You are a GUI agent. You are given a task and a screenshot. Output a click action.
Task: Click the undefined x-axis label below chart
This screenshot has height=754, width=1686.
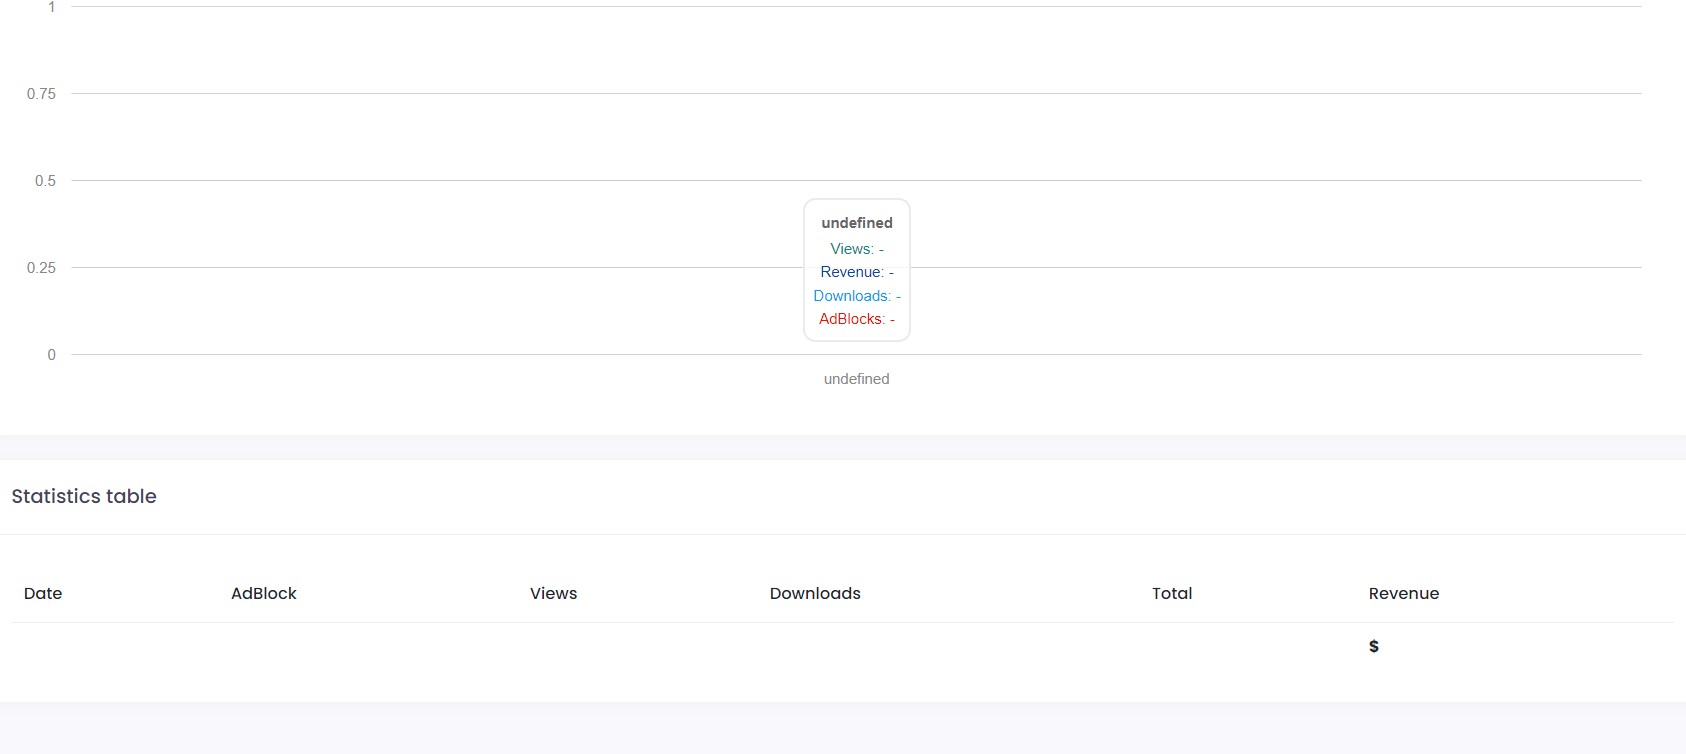[857, 379]
